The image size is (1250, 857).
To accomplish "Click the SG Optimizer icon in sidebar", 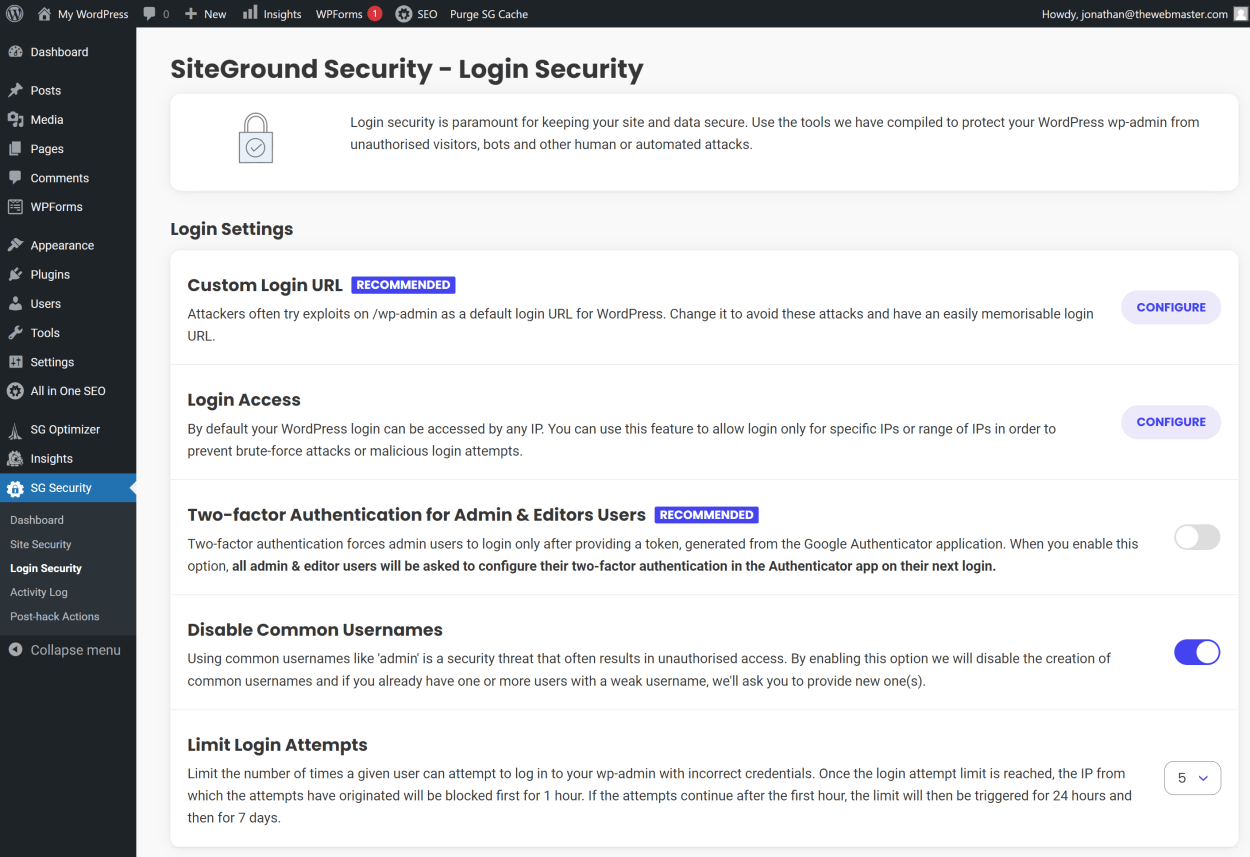I will point(15,430).
